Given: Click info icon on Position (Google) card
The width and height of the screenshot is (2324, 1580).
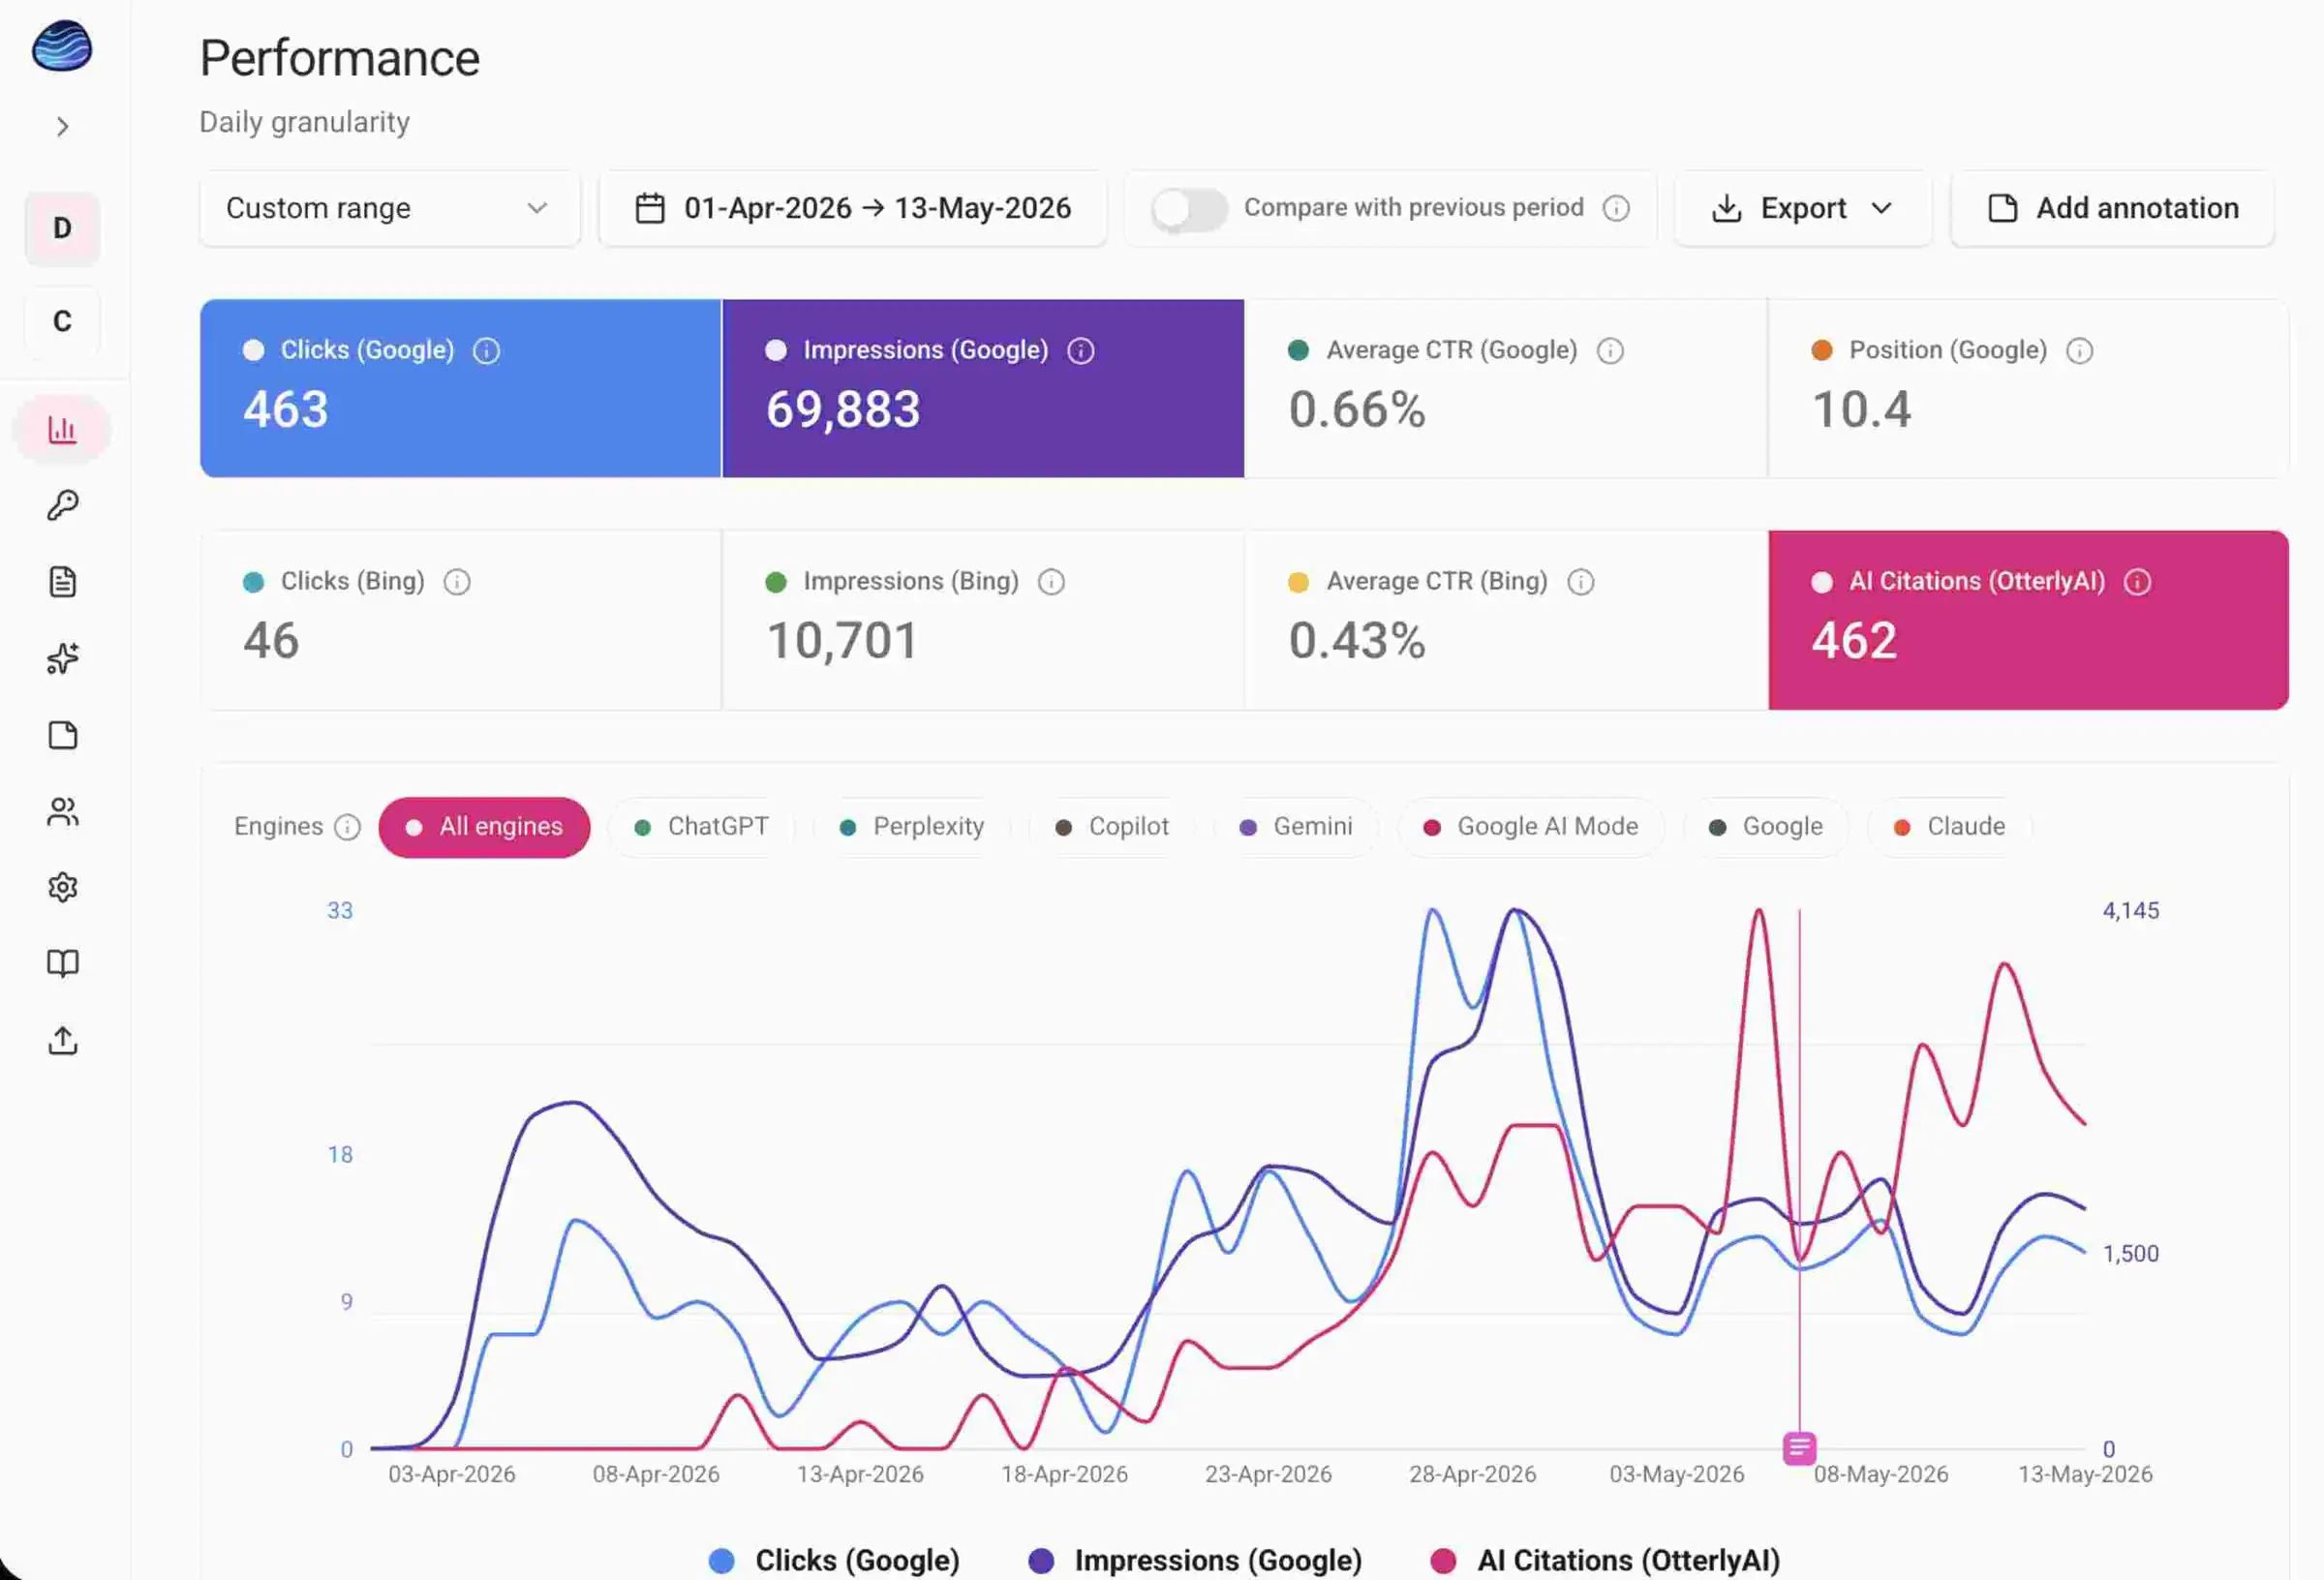Looking at the screenshot, I should click(2079, 351).
